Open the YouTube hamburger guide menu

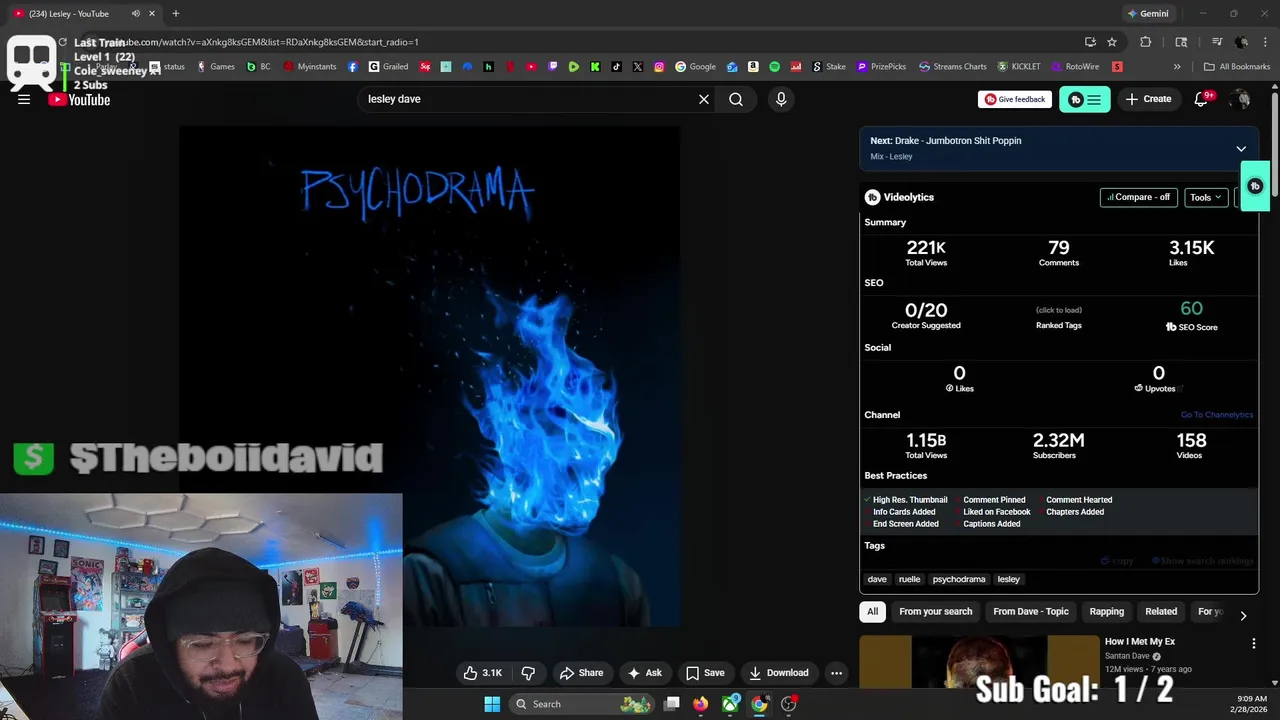coord(24,99)
